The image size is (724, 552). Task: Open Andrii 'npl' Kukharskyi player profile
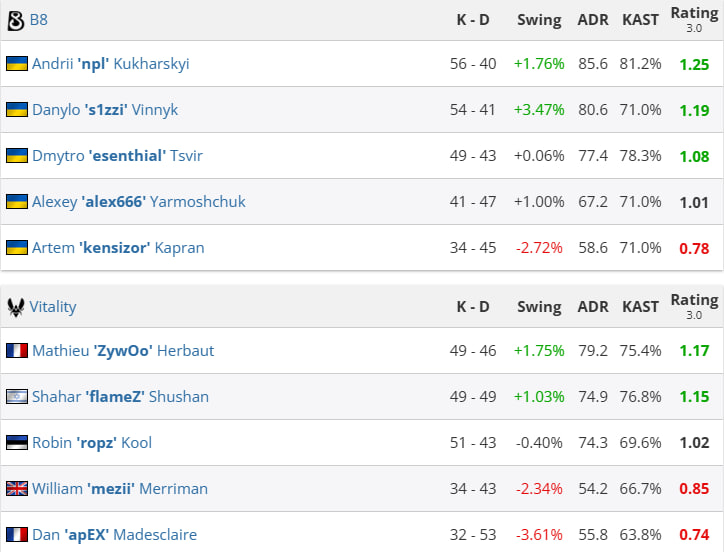pos(111,64)
